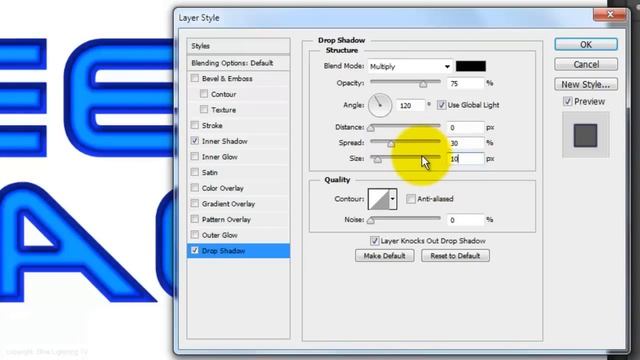The image size is (640, 360).
Task: Click the Distance value field
Action: pos(465,127)
